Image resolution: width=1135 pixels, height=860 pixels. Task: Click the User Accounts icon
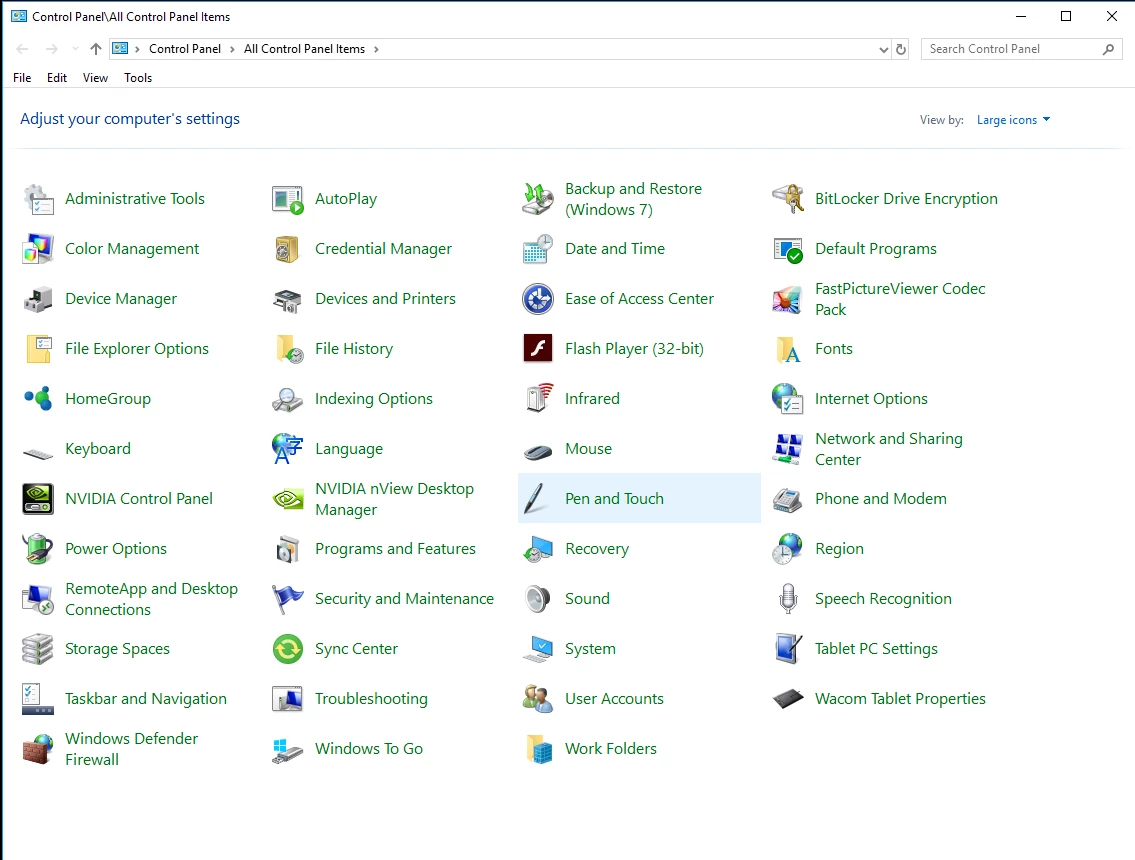(x=538, y=699)
